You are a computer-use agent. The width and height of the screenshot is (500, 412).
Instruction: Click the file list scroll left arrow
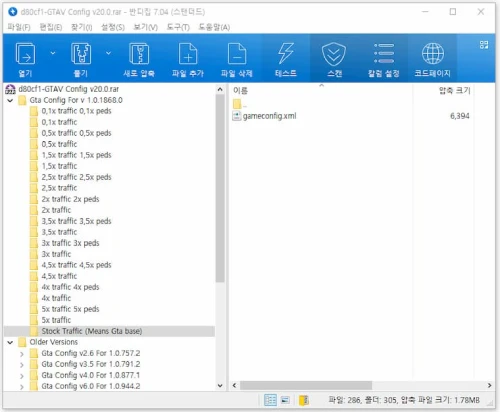pos(234,385)
